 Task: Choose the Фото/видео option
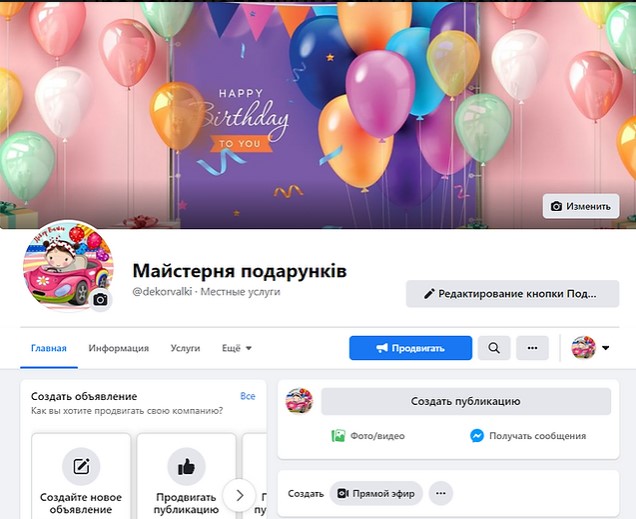[x=368, y=436]
